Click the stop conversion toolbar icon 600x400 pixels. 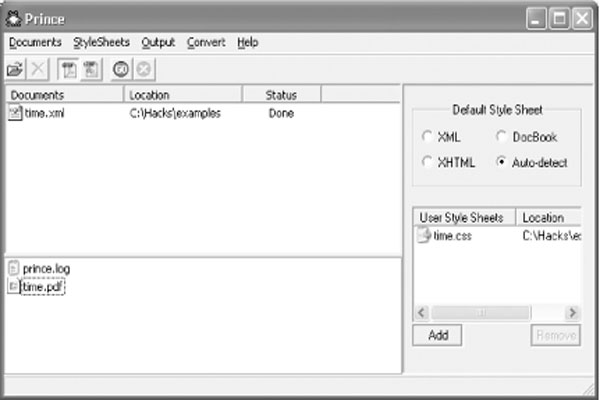pyautogui.click(x=144, y=70)
